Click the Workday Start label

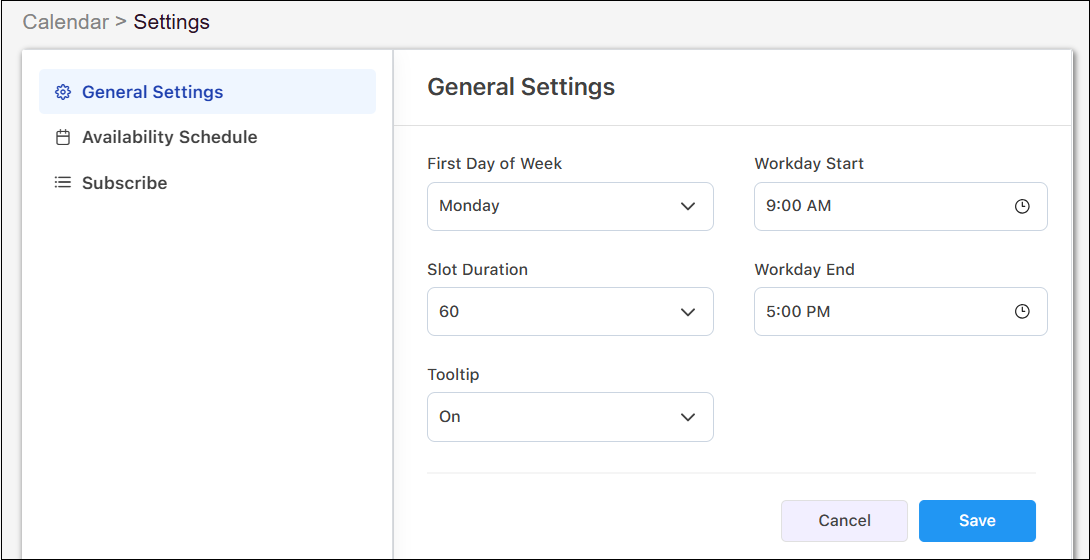(x=809, y=164)
